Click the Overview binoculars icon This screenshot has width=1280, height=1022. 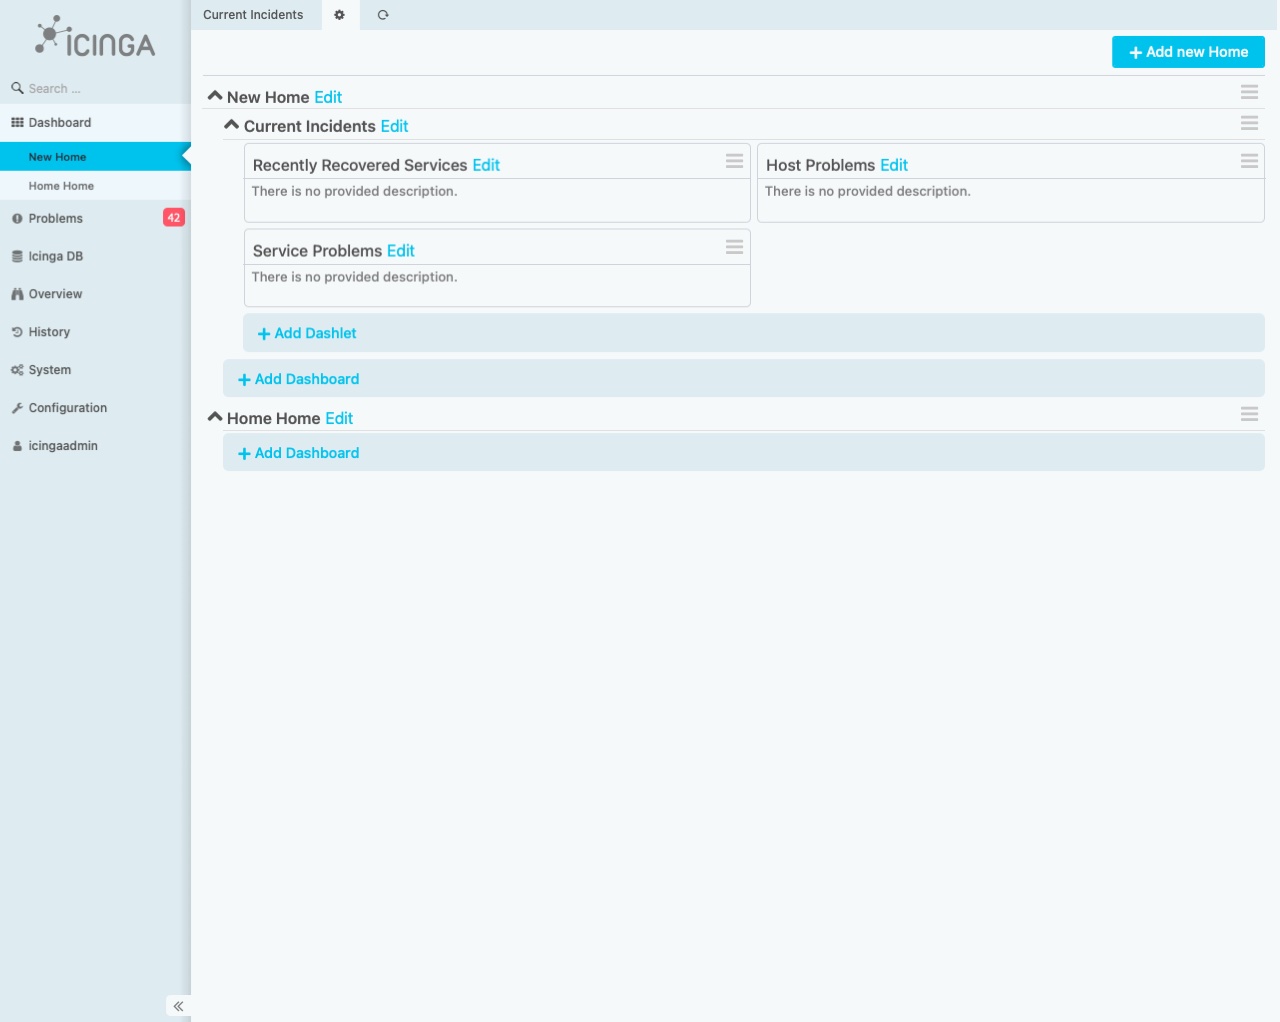17,294
